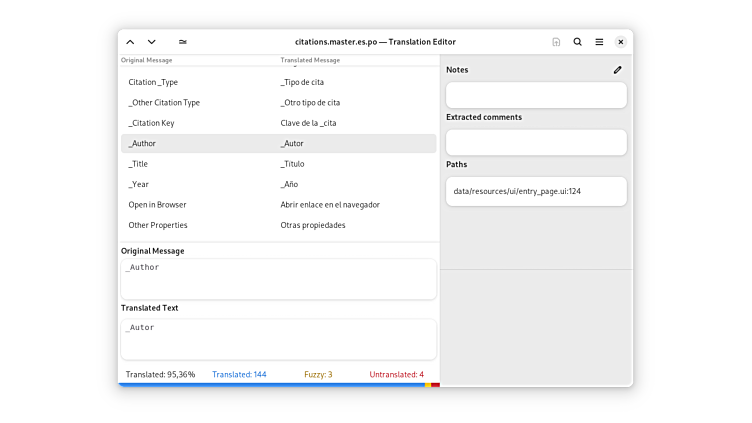Click the Translated Text input field

click(278, 339)
